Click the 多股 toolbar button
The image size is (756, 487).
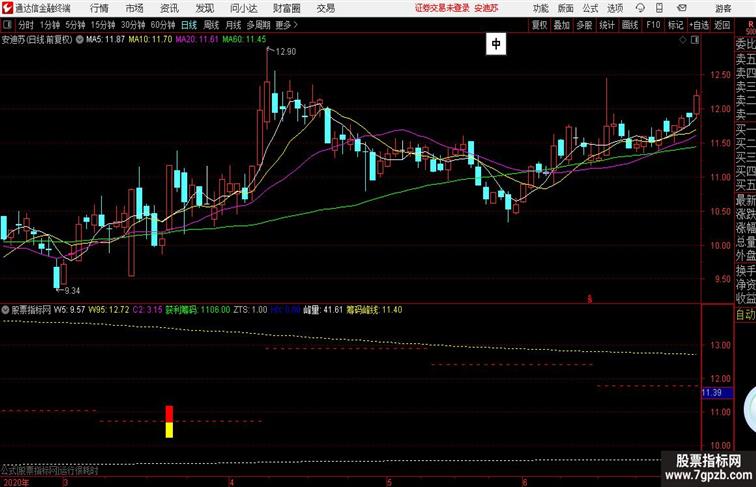pos(584,25)
